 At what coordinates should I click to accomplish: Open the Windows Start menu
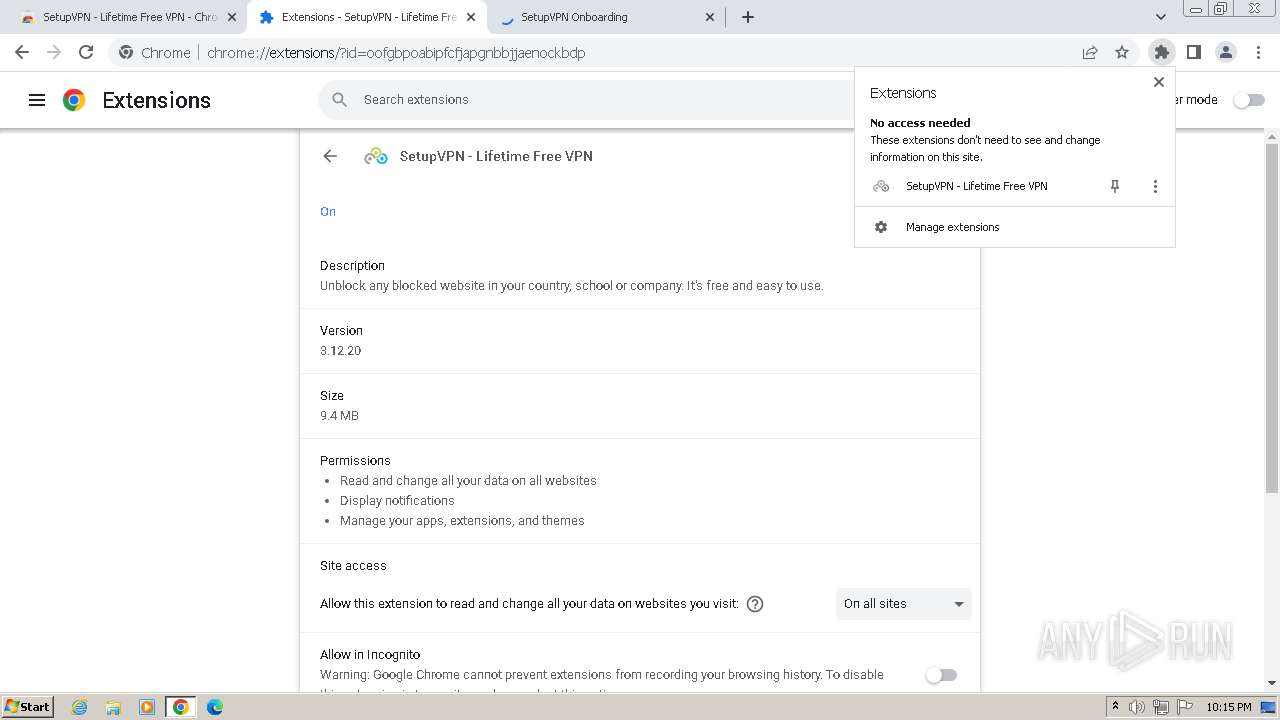[x=27, y=707]
